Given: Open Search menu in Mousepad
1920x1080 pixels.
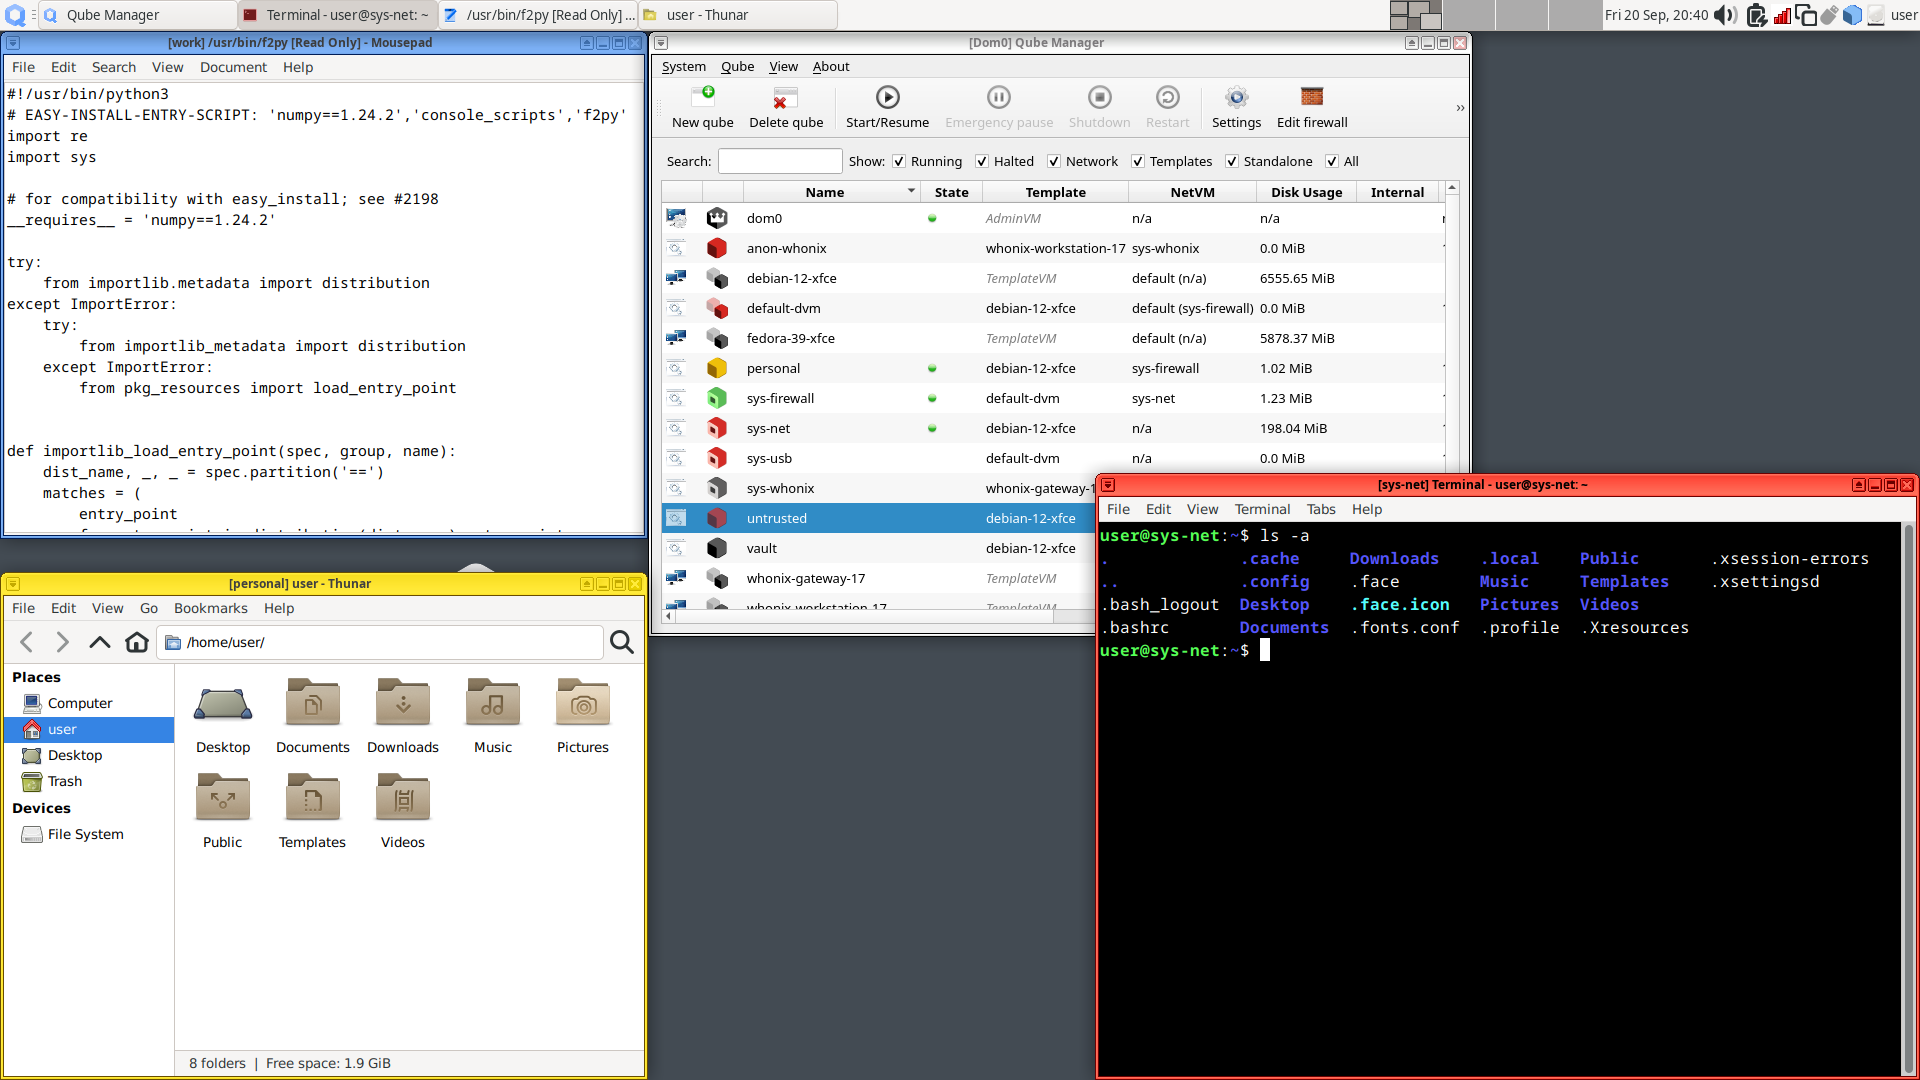Looking at the screenshot, I should [113, 68].
